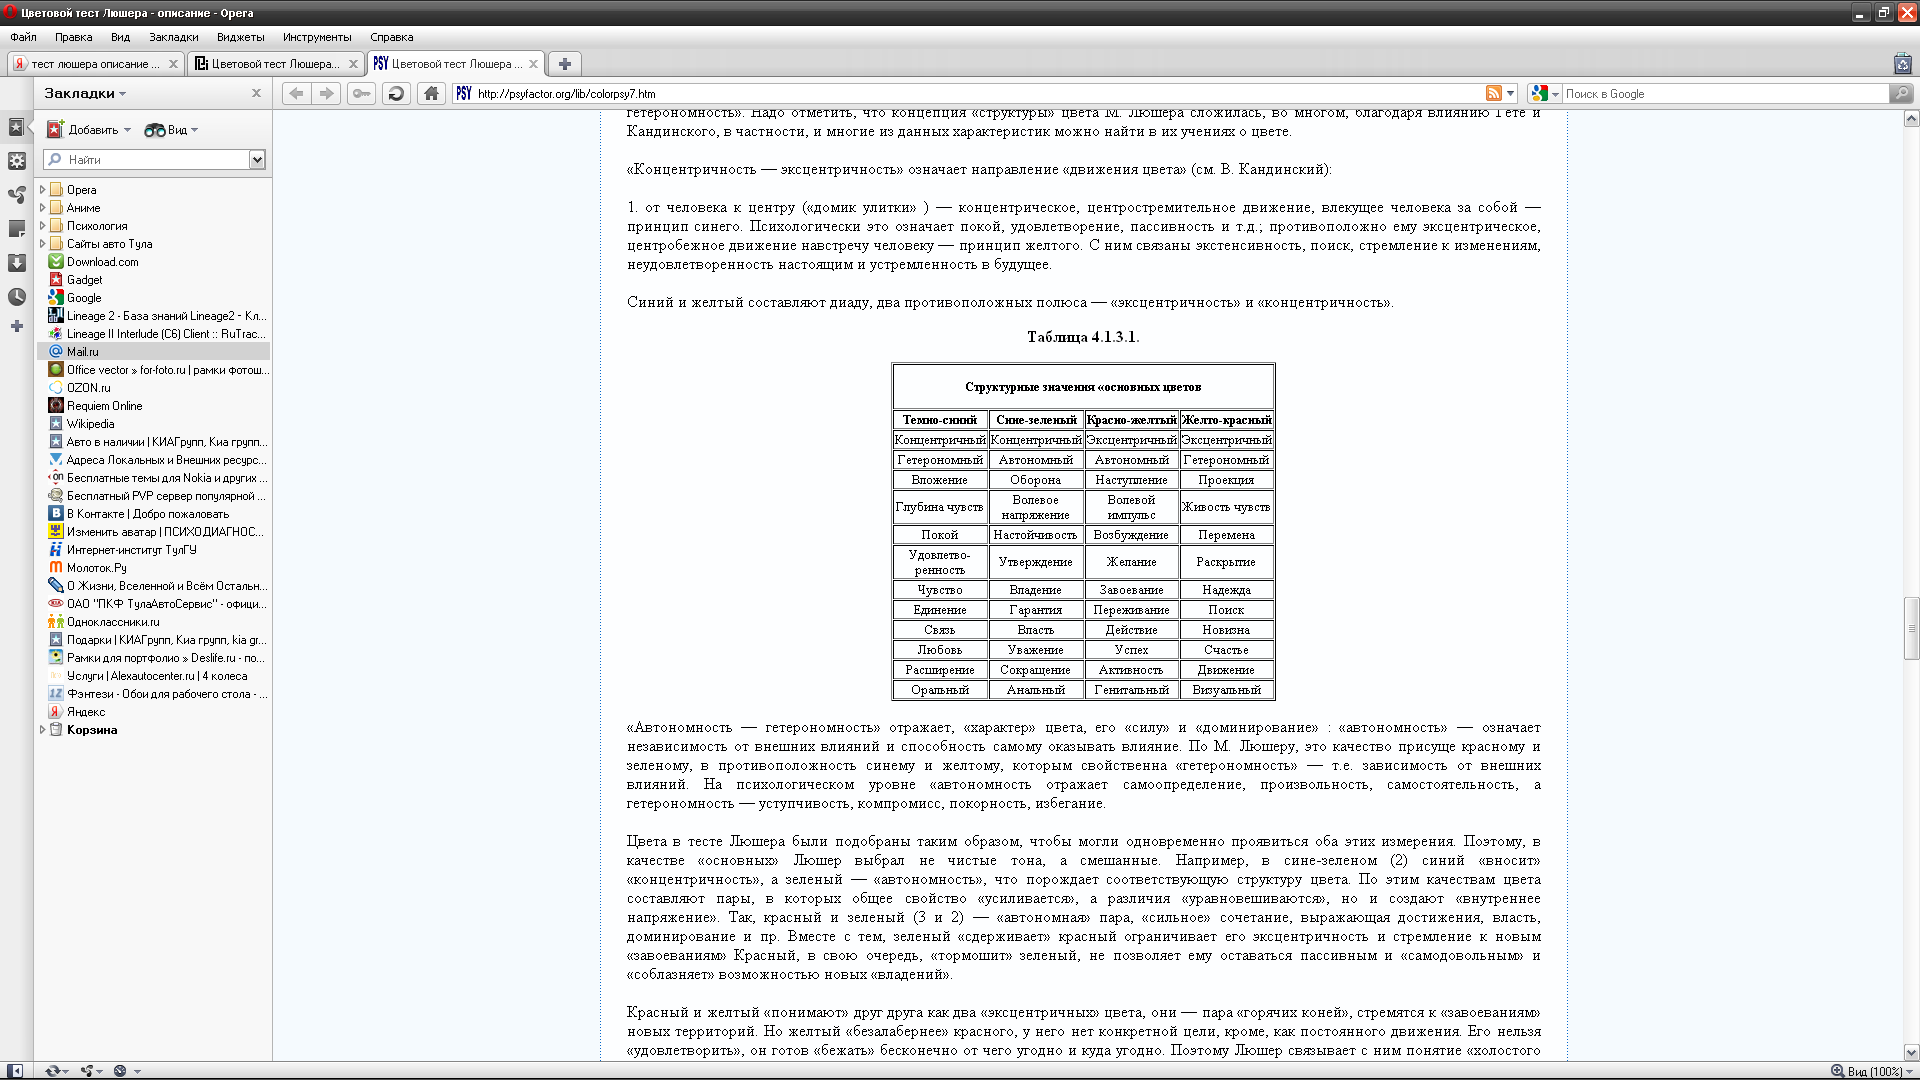Click the RSS feed icon in address bar
The width and height of the screenshot is (1920, 1080).
click(1494, 93)
